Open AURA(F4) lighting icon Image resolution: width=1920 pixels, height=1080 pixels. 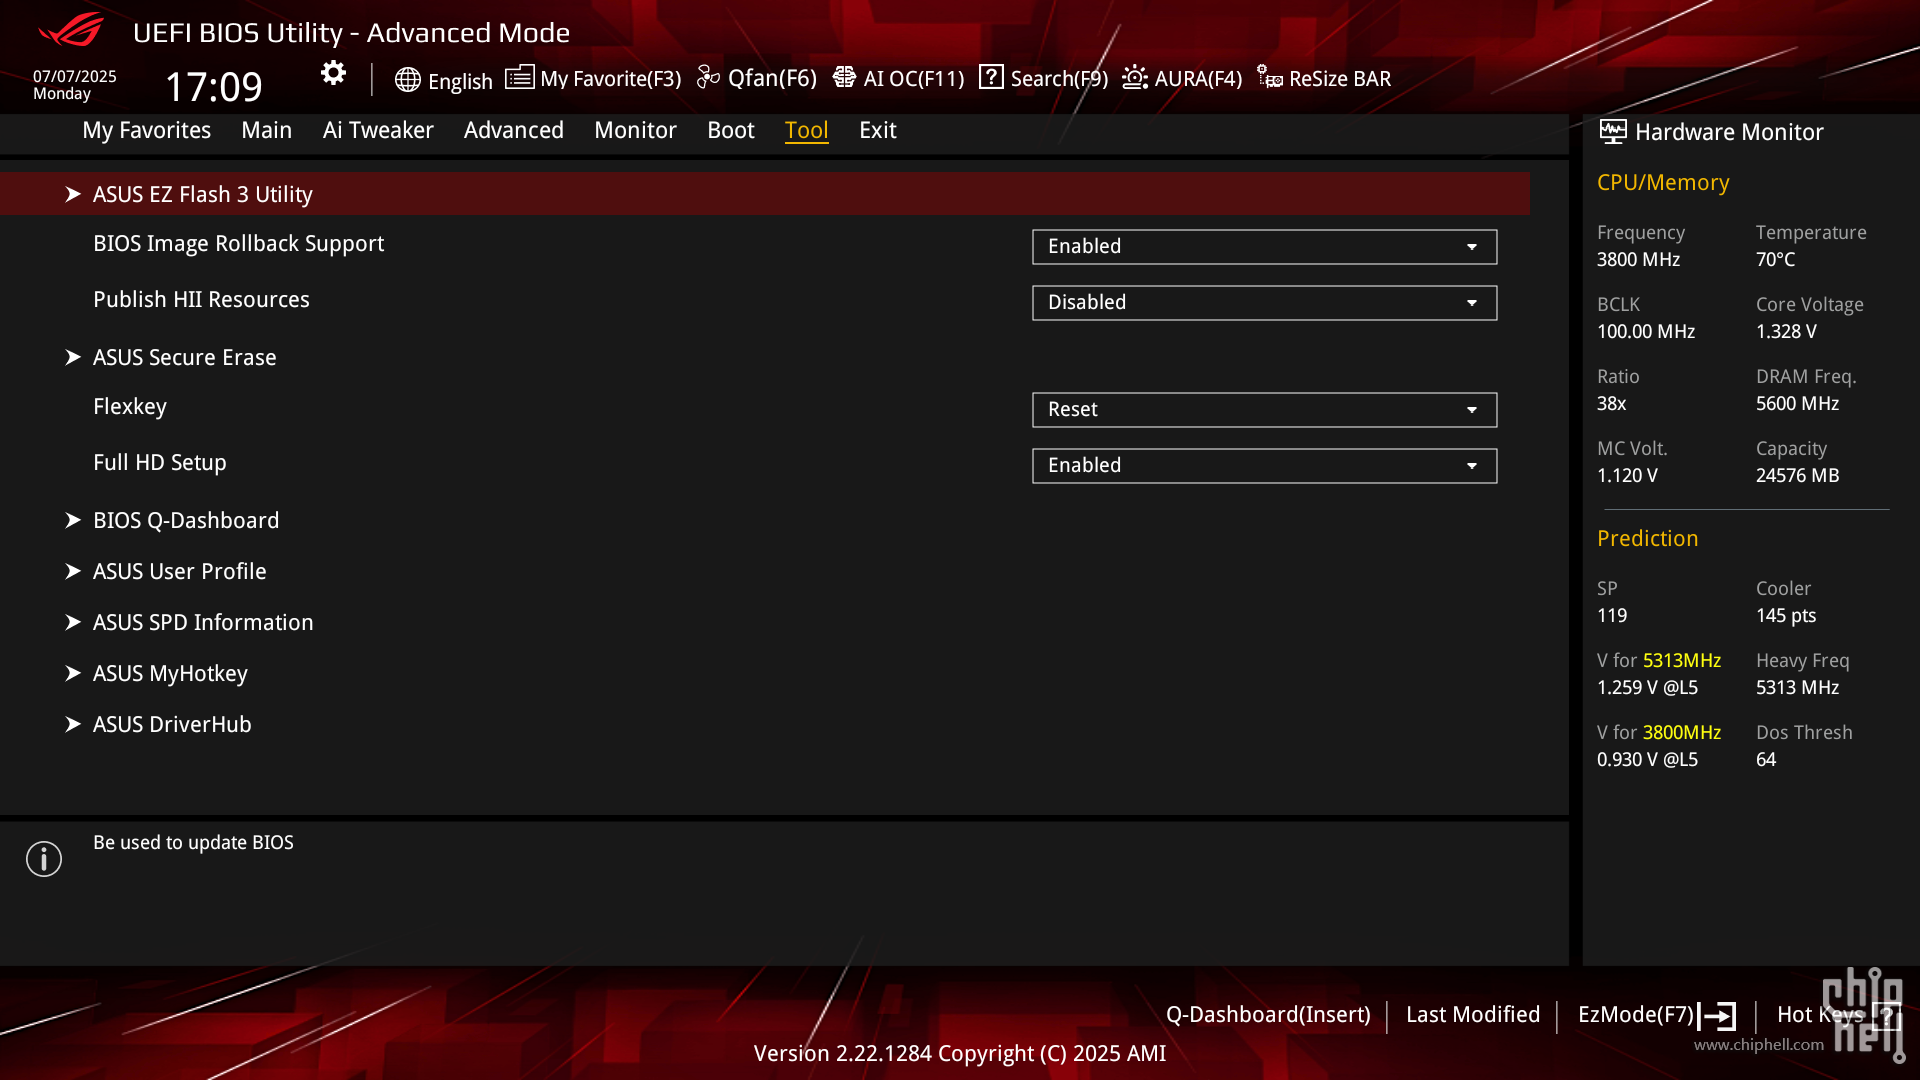click(x=1134, y=78)
